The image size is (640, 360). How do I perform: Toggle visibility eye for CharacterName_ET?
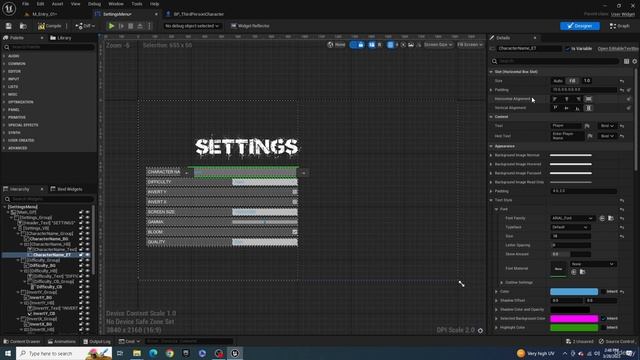(x=87, y=255)
